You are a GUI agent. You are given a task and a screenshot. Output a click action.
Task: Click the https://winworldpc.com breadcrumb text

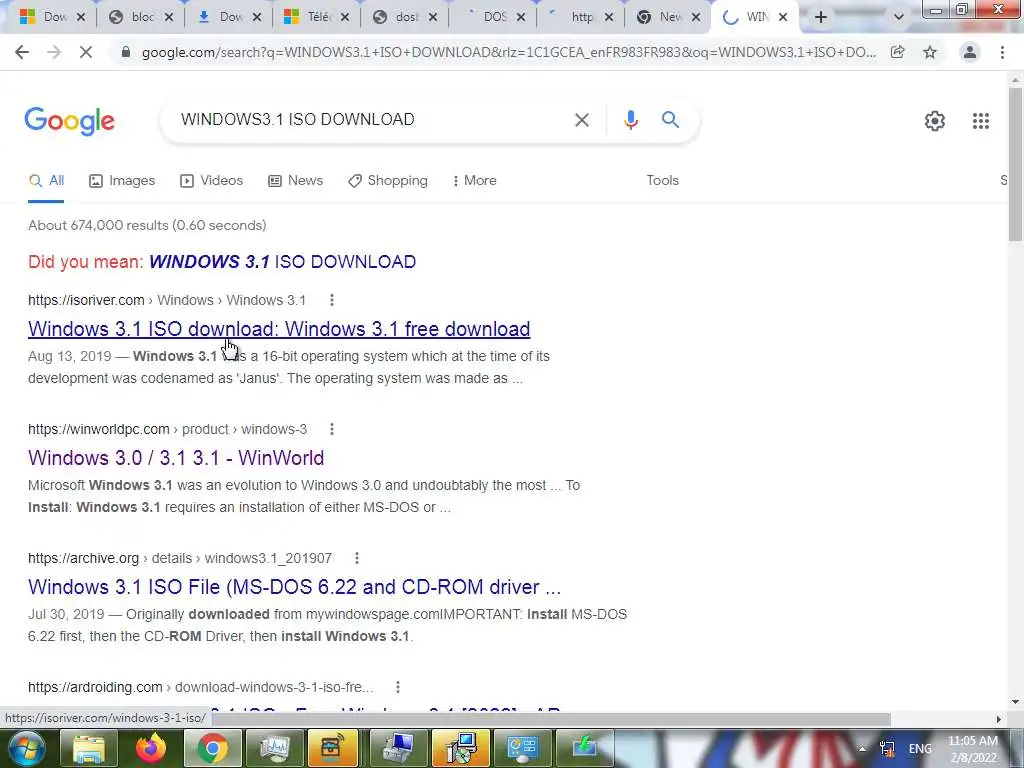tap(99, 429)
